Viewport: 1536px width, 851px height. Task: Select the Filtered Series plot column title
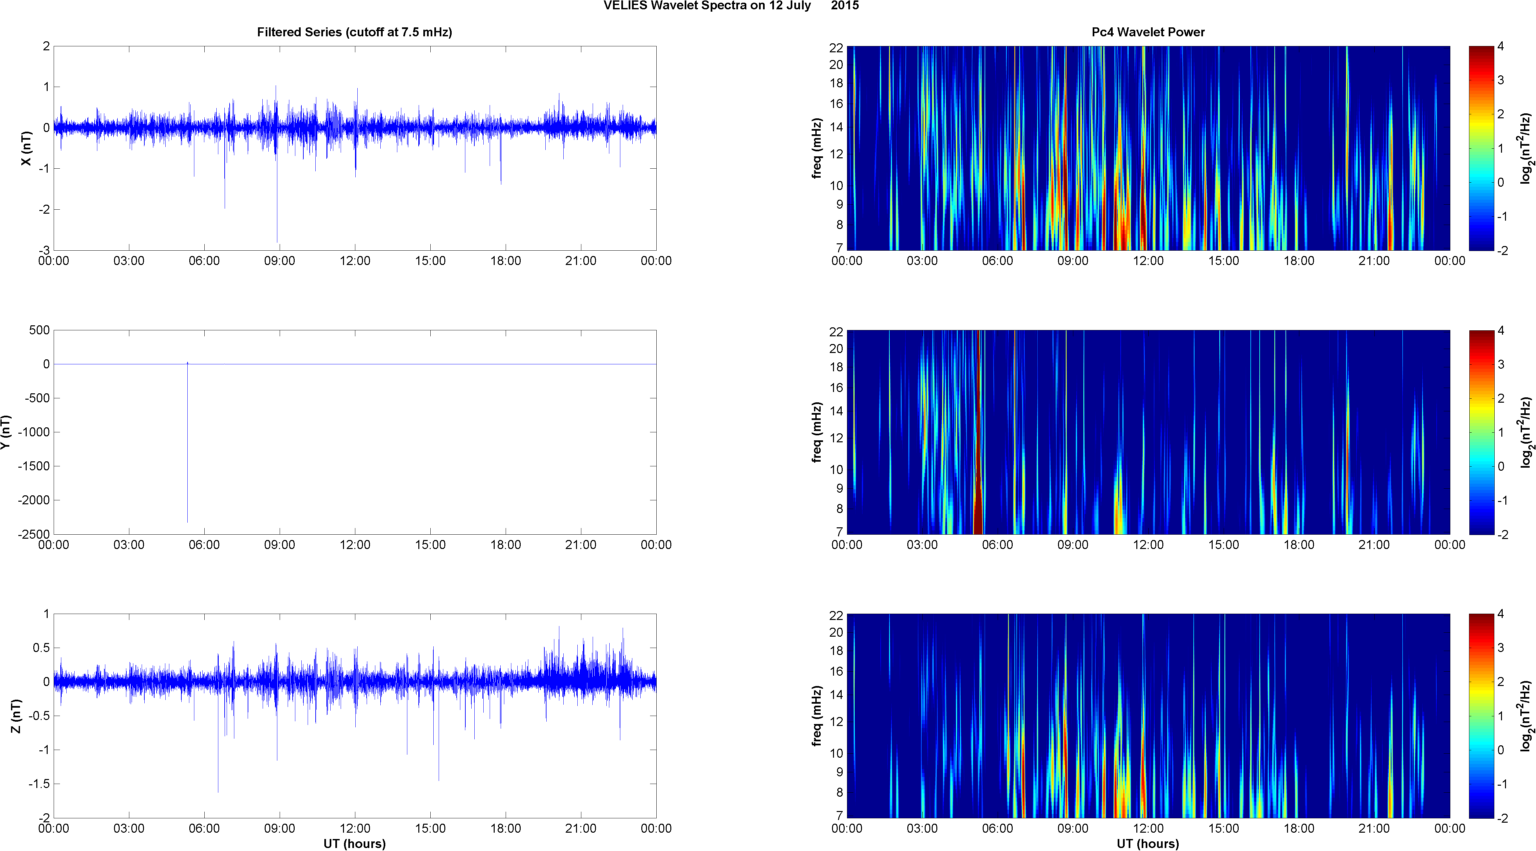click(354, 32)
